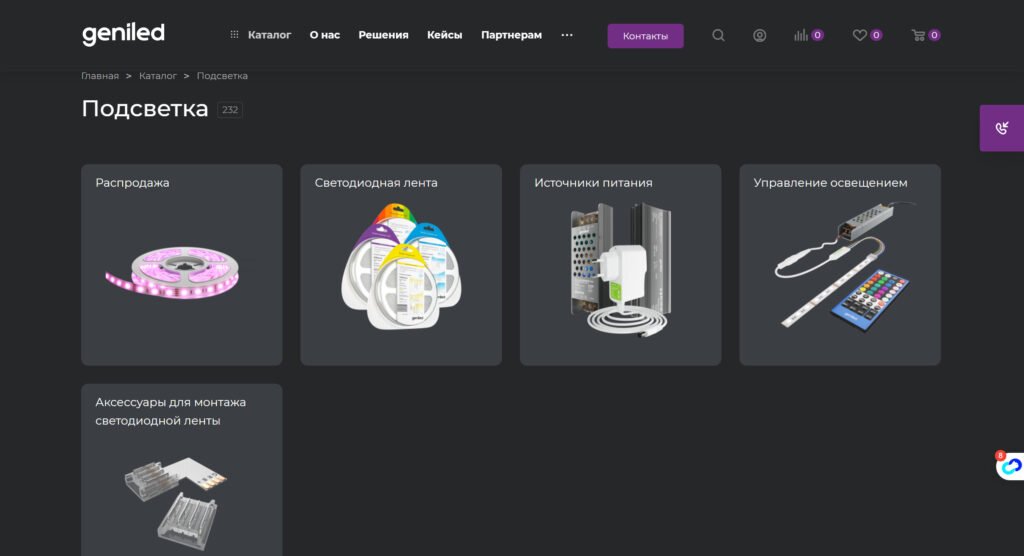Open the product comparison chart icon

(x=802, y=35)
